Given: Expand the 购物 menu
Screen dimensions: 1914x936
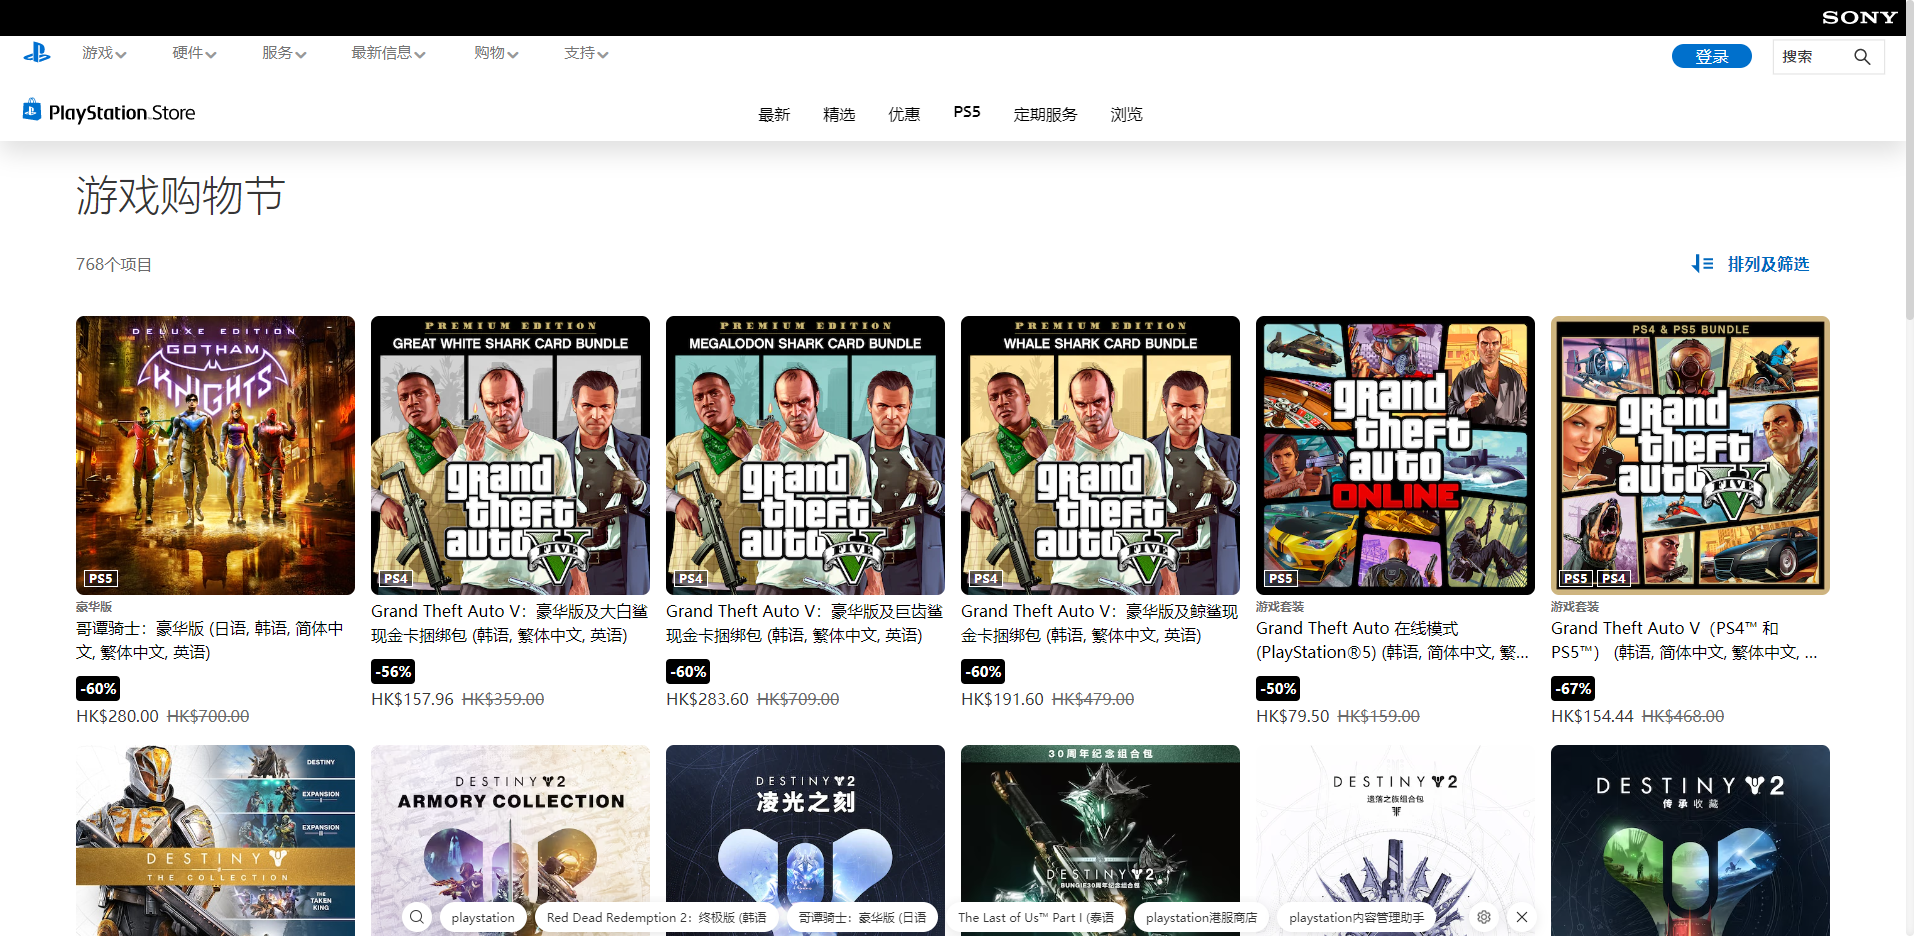Looking at the screenshot, I should (496, 53).
